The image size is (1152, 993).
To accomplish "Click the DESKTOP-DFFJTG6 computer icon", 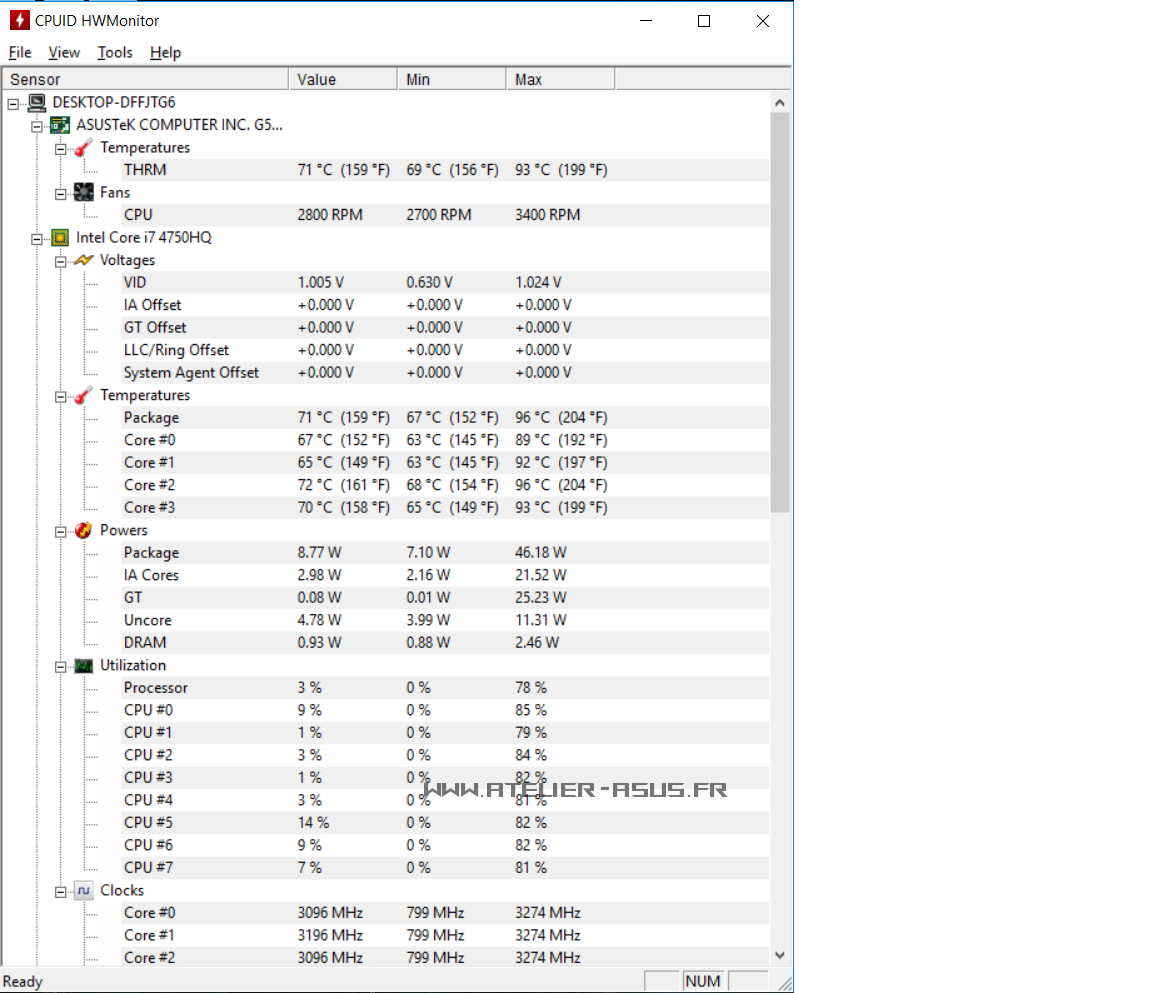I will (x=37, y=102).
